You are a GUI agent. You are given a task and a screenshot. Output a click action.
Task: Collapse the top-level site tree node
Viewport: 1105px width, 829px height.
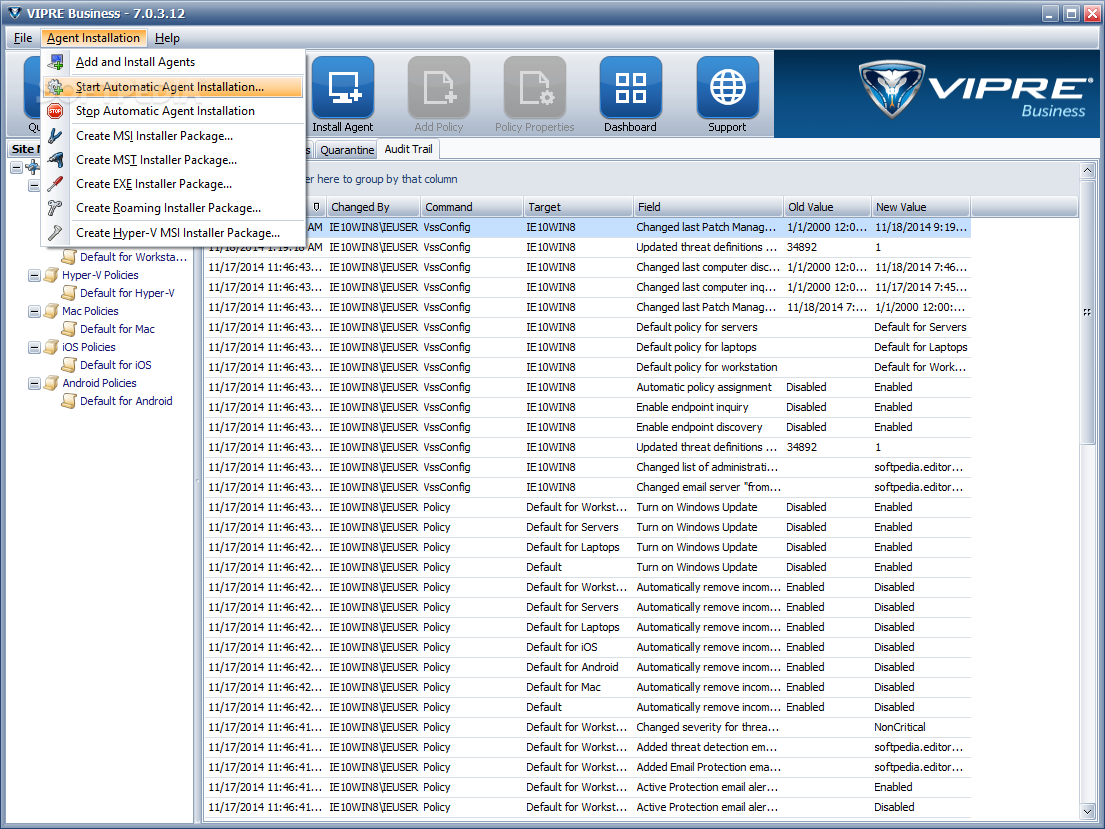coord(16,168)
